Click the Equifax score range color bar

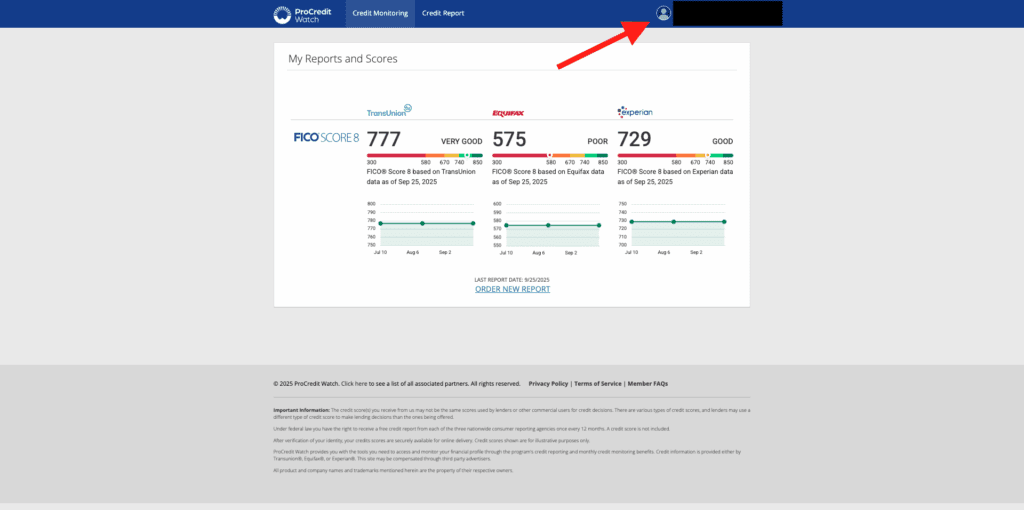[550, 155]
